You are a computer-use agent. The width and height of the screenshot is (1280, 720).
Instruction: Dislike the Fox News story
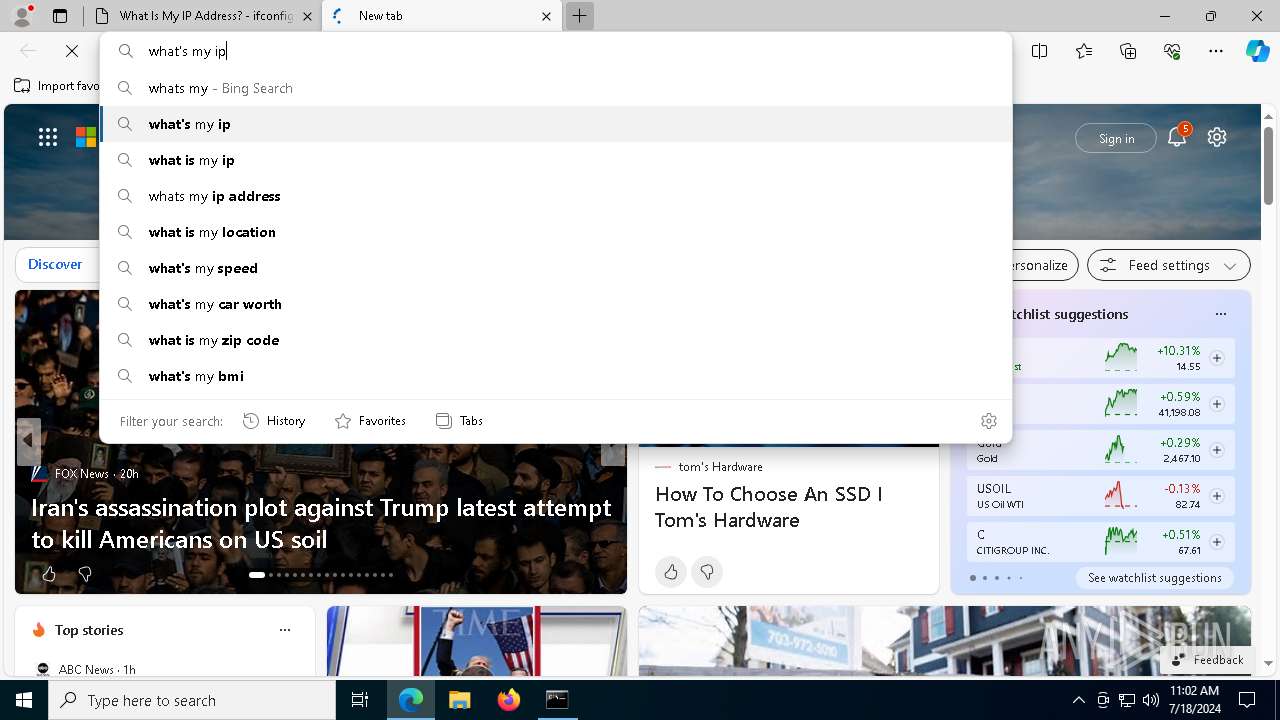point(85,574)
